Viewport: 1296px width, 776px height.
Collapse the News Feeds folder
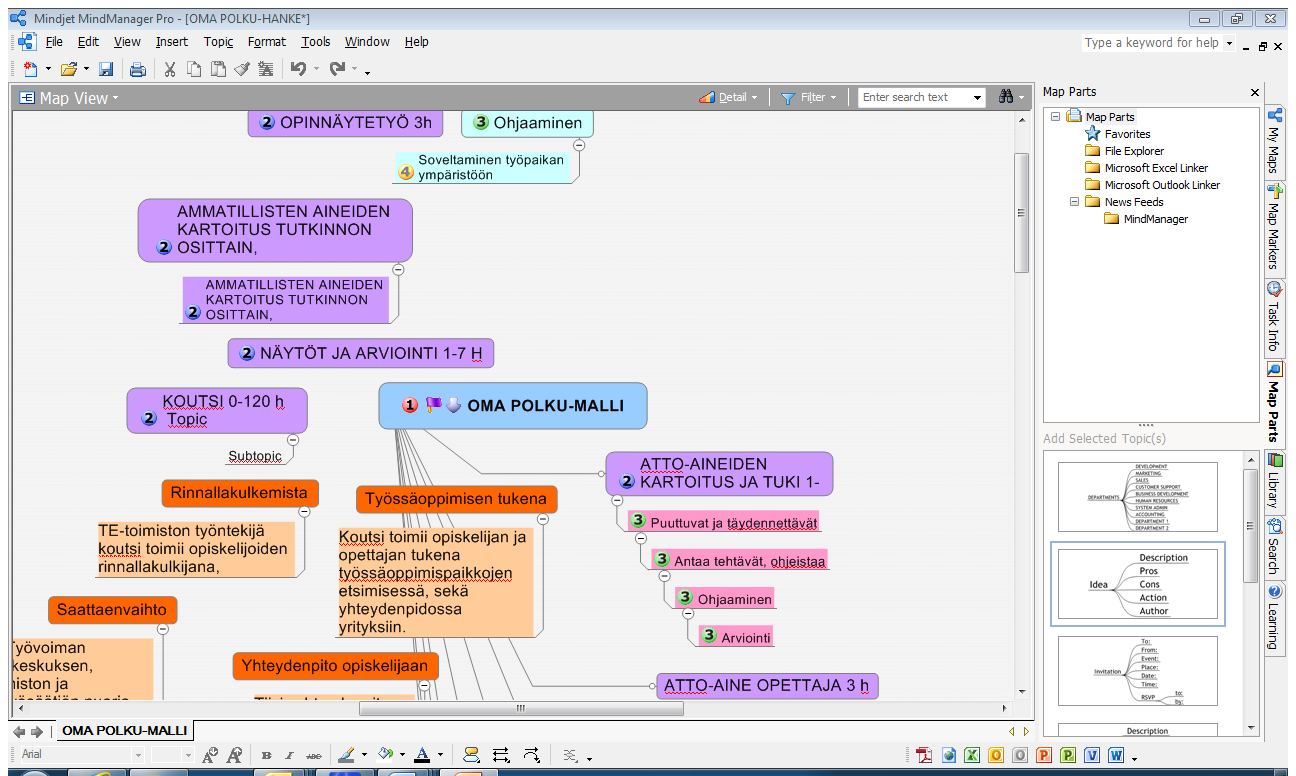pyautogui.click(x=1075, y=201)
